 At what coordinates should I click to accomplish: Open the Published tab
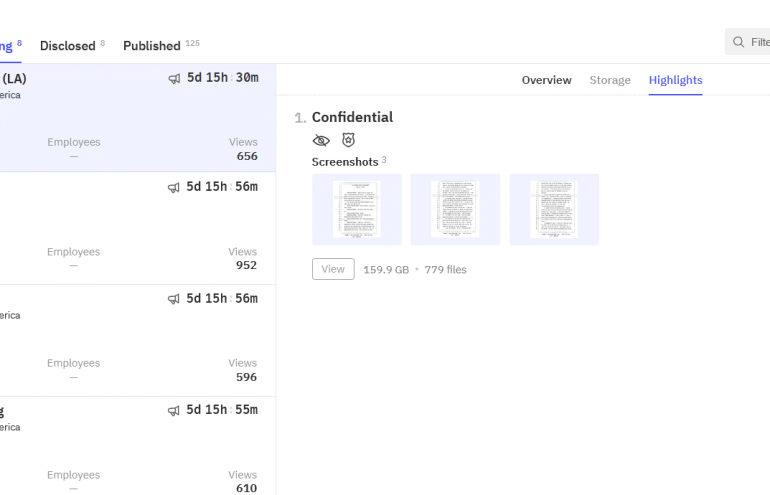[x=152, y=46]
